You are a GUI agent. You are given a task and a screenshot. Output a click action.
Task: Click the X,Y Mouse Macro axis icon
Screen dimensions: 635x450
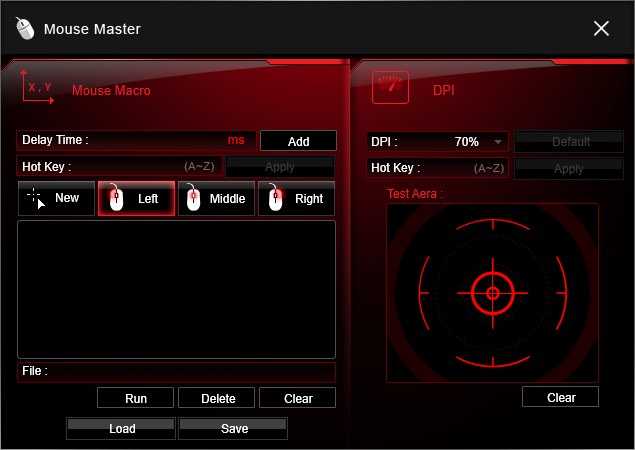36,88
